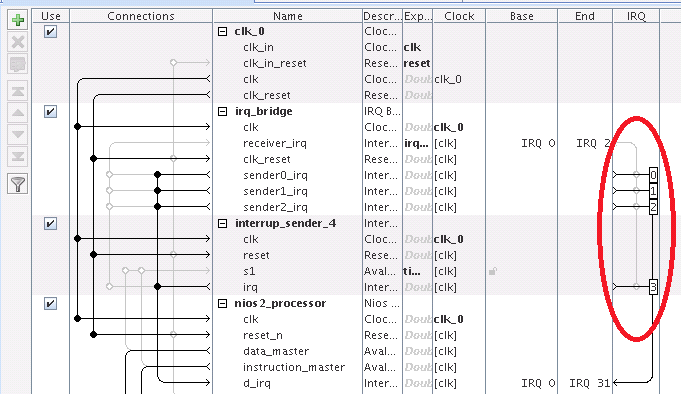Collapse the clk_0 tree node
The width and height of the screenshot is (682, 397).
coord(222,31)
